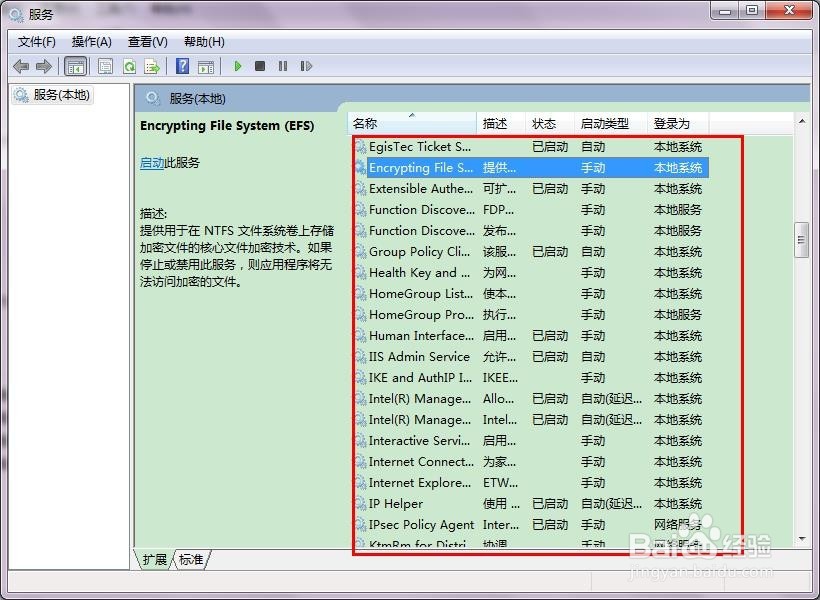Click the Forward arrow toolbar icon
The width and height of the screenshot is (820, 600).
(44, 66)
